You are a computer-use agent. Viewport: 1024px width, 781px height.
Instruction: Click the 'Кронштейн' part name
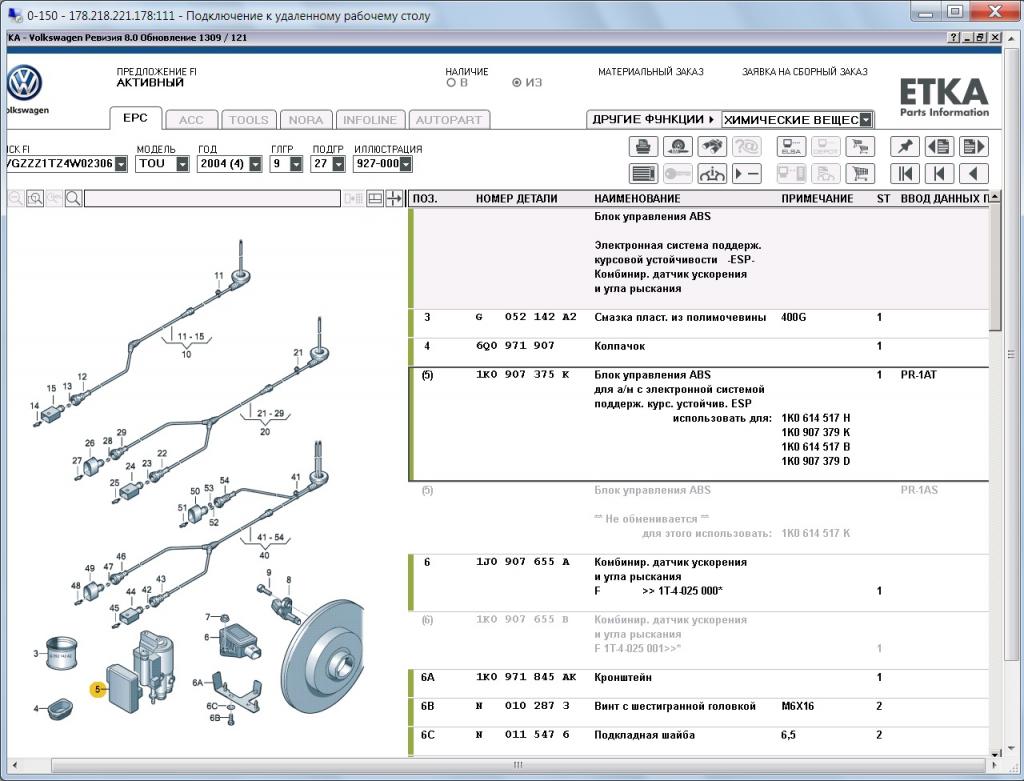[623, 677]
